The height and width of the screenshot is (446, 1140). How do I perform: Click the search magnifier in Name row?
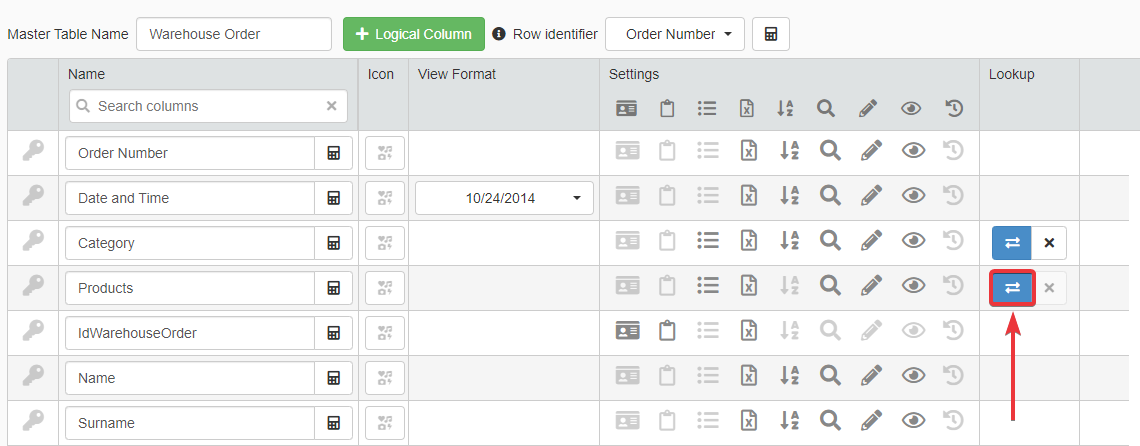pos(829,376)
